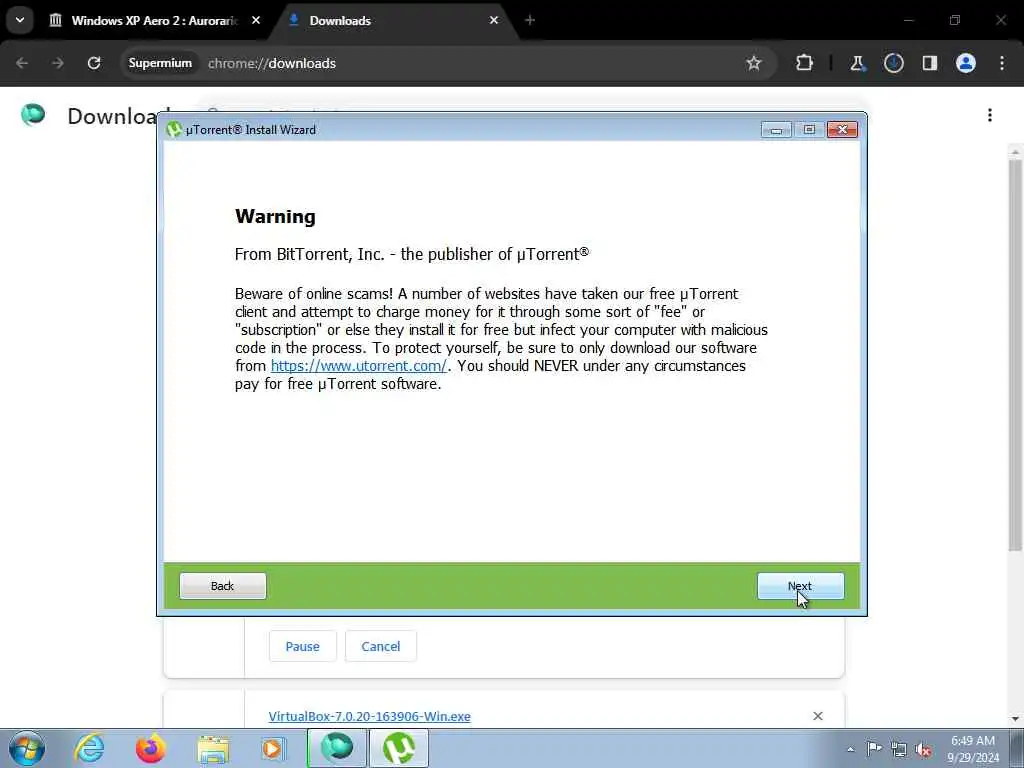Show hidden system tray icons
The width and height of the screenshot is (1024, 768).
[850, 749]
